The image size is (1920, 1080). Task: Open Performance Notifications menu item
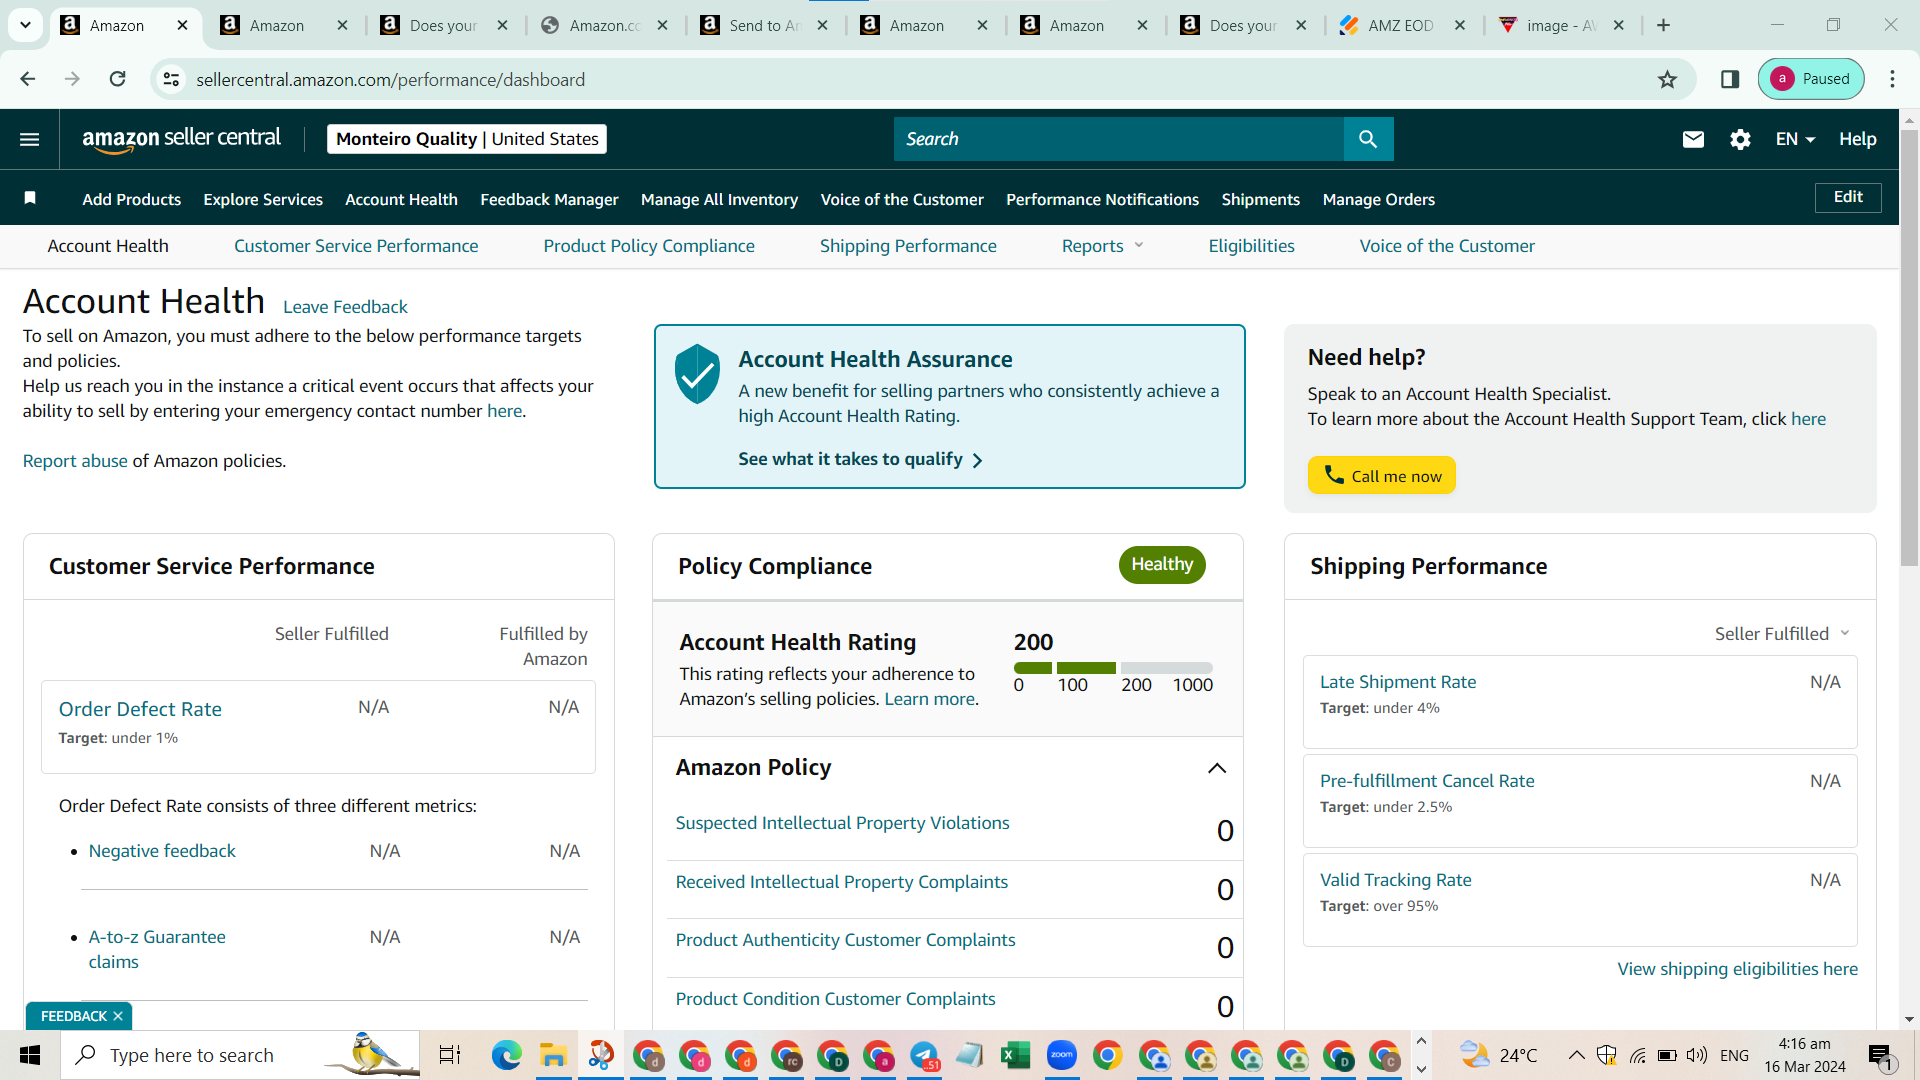pos(1102,199)
